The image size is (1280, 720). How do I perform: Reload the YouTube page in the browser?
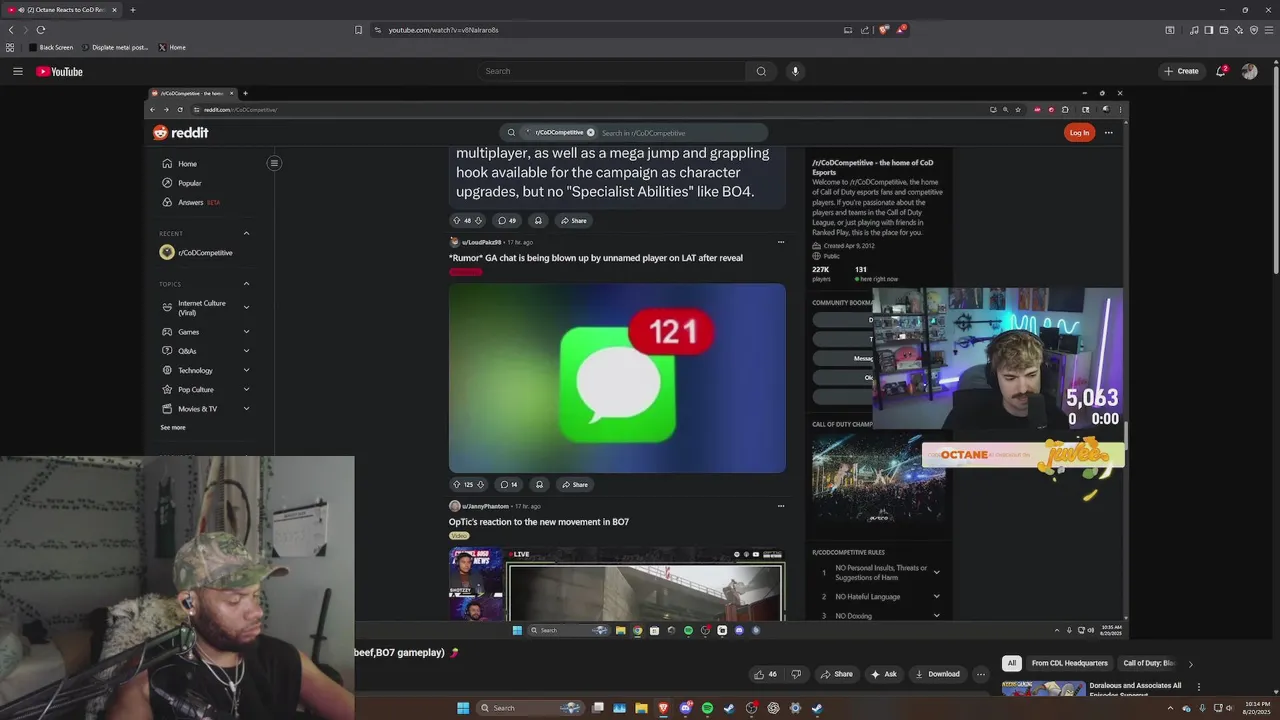click(40, 30)
